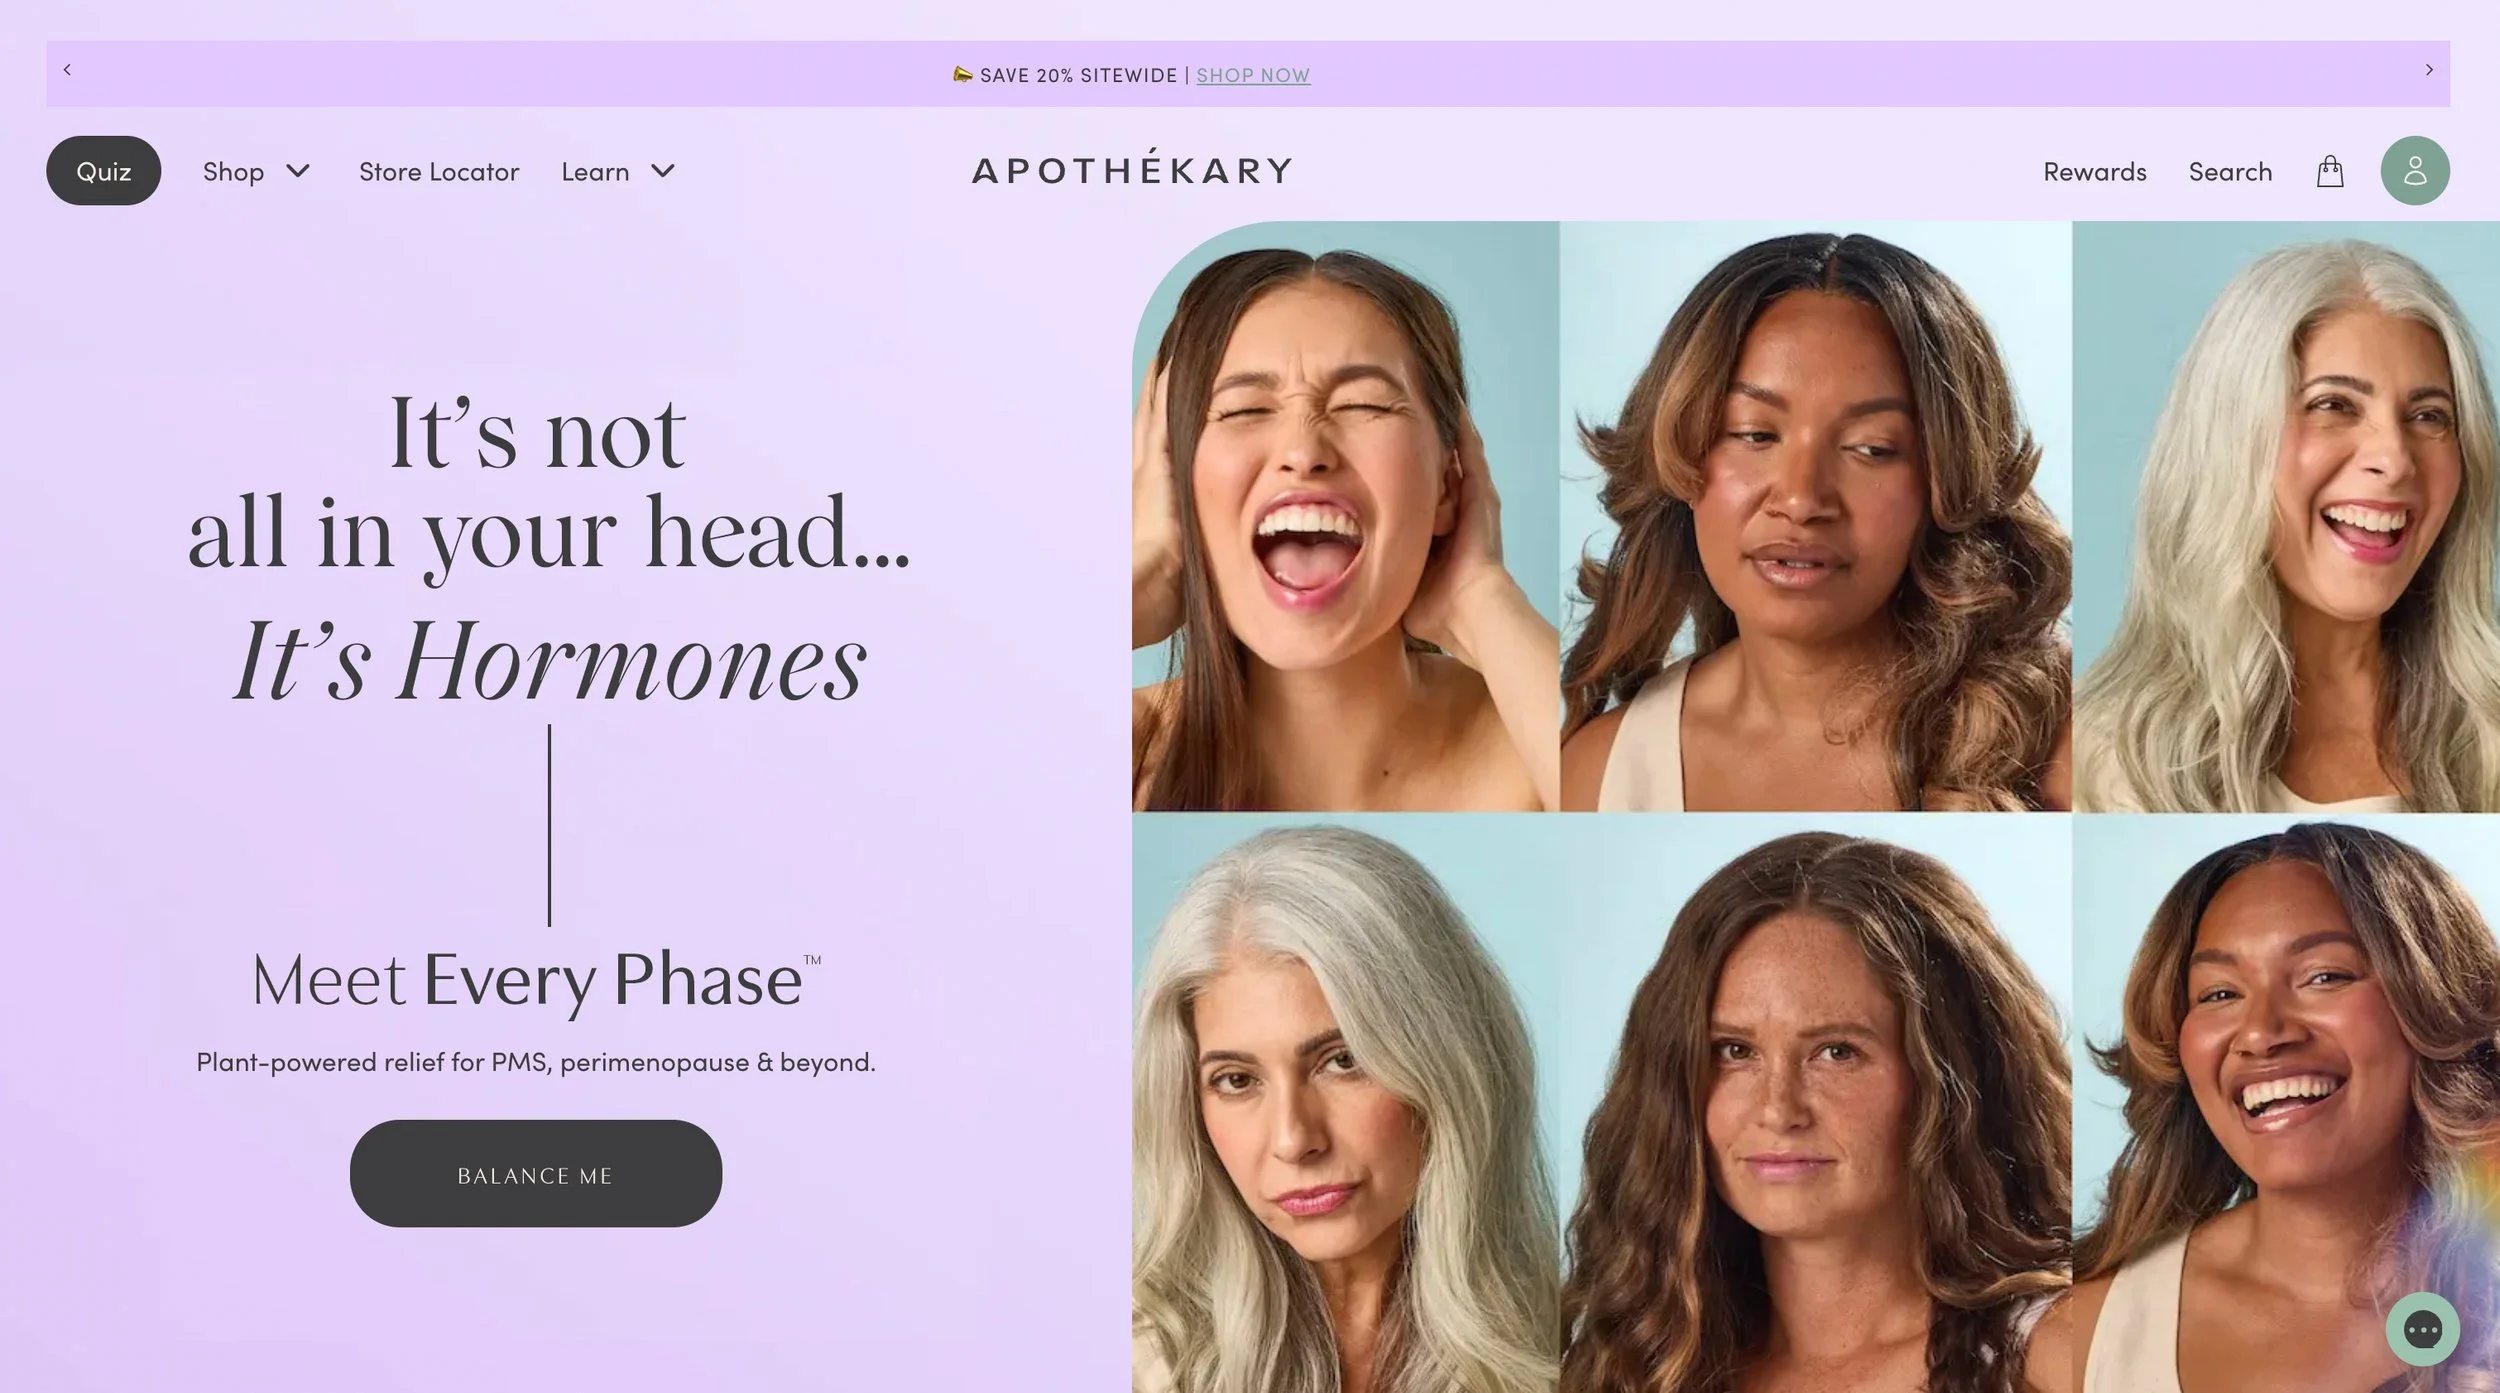This screenshot has width=2500, height=1393.
Task: Follow the Shop Now link
Action: pos(1253,75)
